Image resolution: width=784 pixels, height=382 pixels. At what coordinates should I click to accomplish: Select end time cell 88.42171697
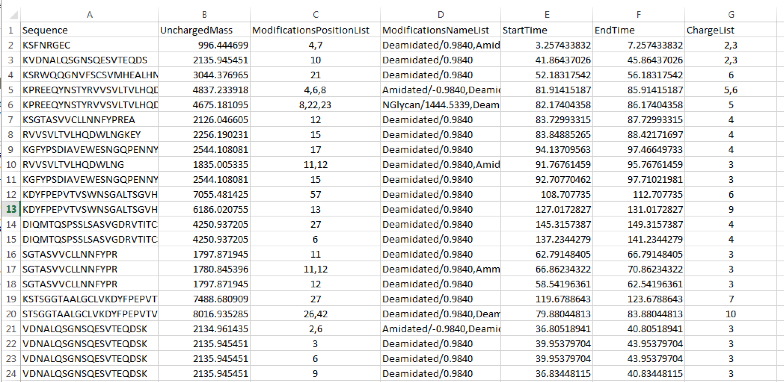pos(638,135)
